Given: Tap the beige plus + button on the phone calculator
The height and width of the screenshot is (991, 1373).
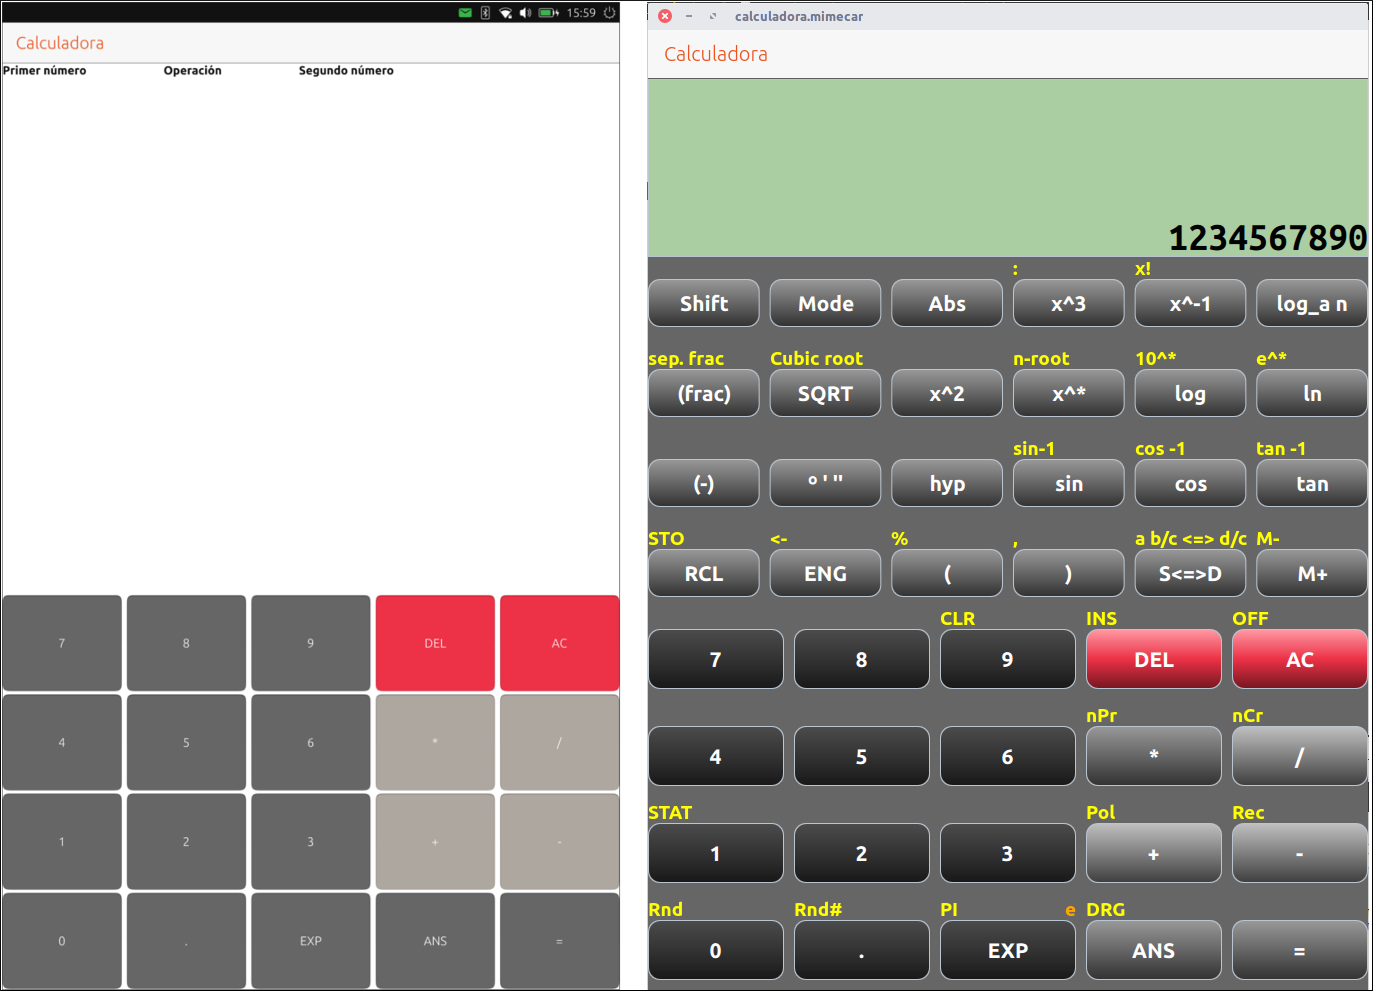Looking at the screenshot, I should coord(435,841).
